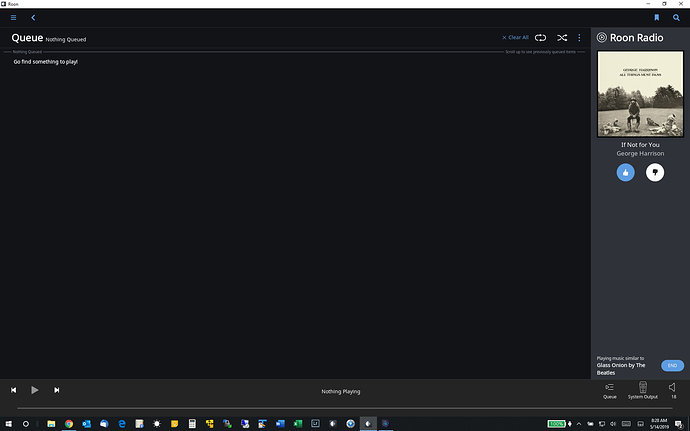Open the George Harrison artist link

tap(640, 153)
